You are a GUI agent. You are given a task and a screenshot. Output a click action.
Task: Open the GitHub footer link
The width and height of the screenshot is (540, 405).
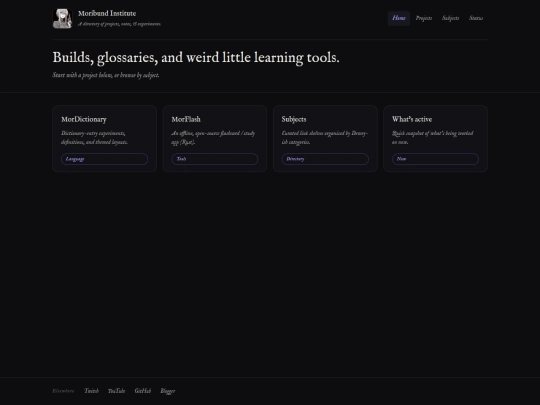click(x=143, y=391)
